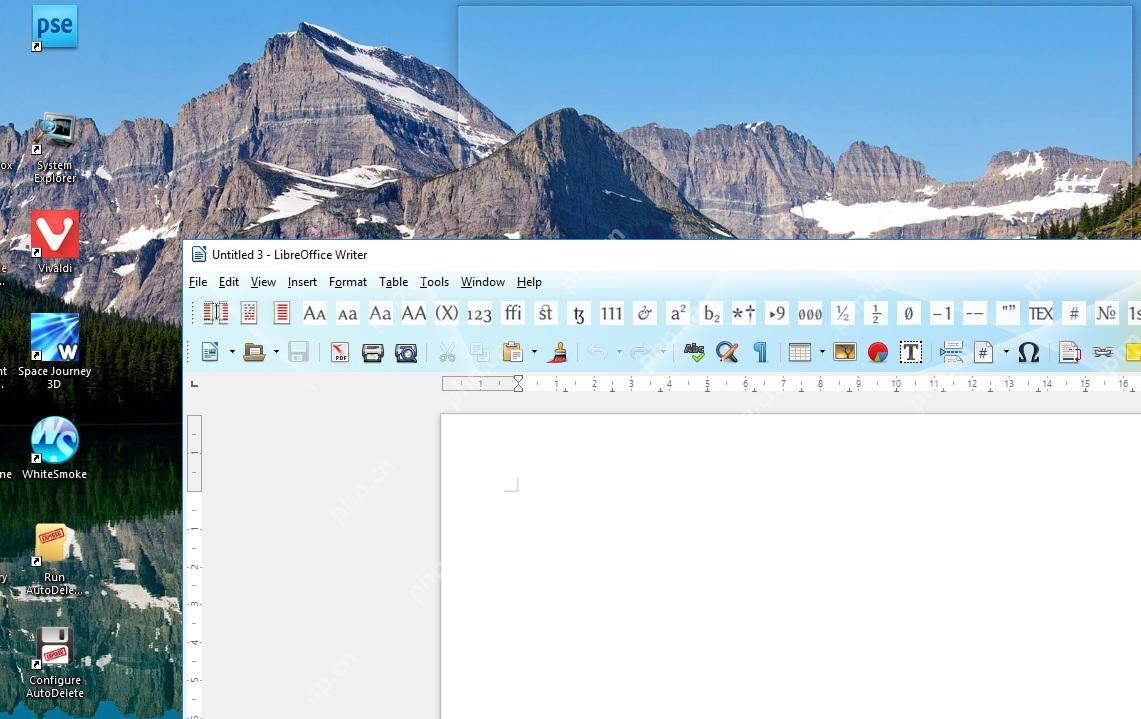Viewport: 1141px width, 719px height.
Task: Click the two-column kerning toolbar icon
Action: [215, 313]
